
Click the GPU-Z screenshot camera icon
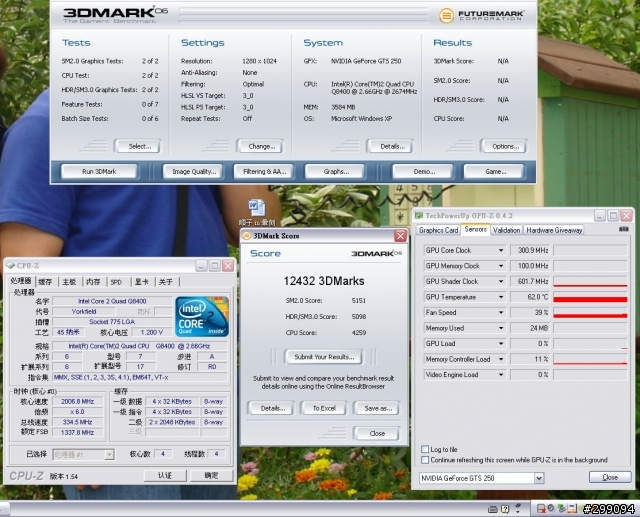(x=623, y=229)
